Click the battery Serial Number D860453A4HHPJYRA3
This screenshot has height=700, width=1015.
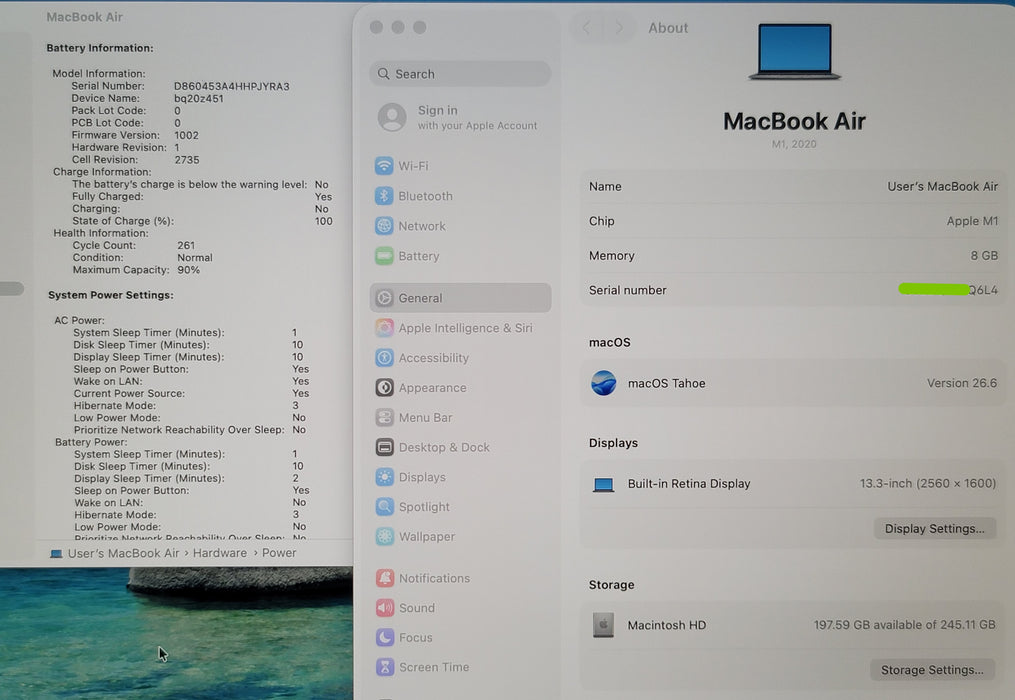[231, 86]
